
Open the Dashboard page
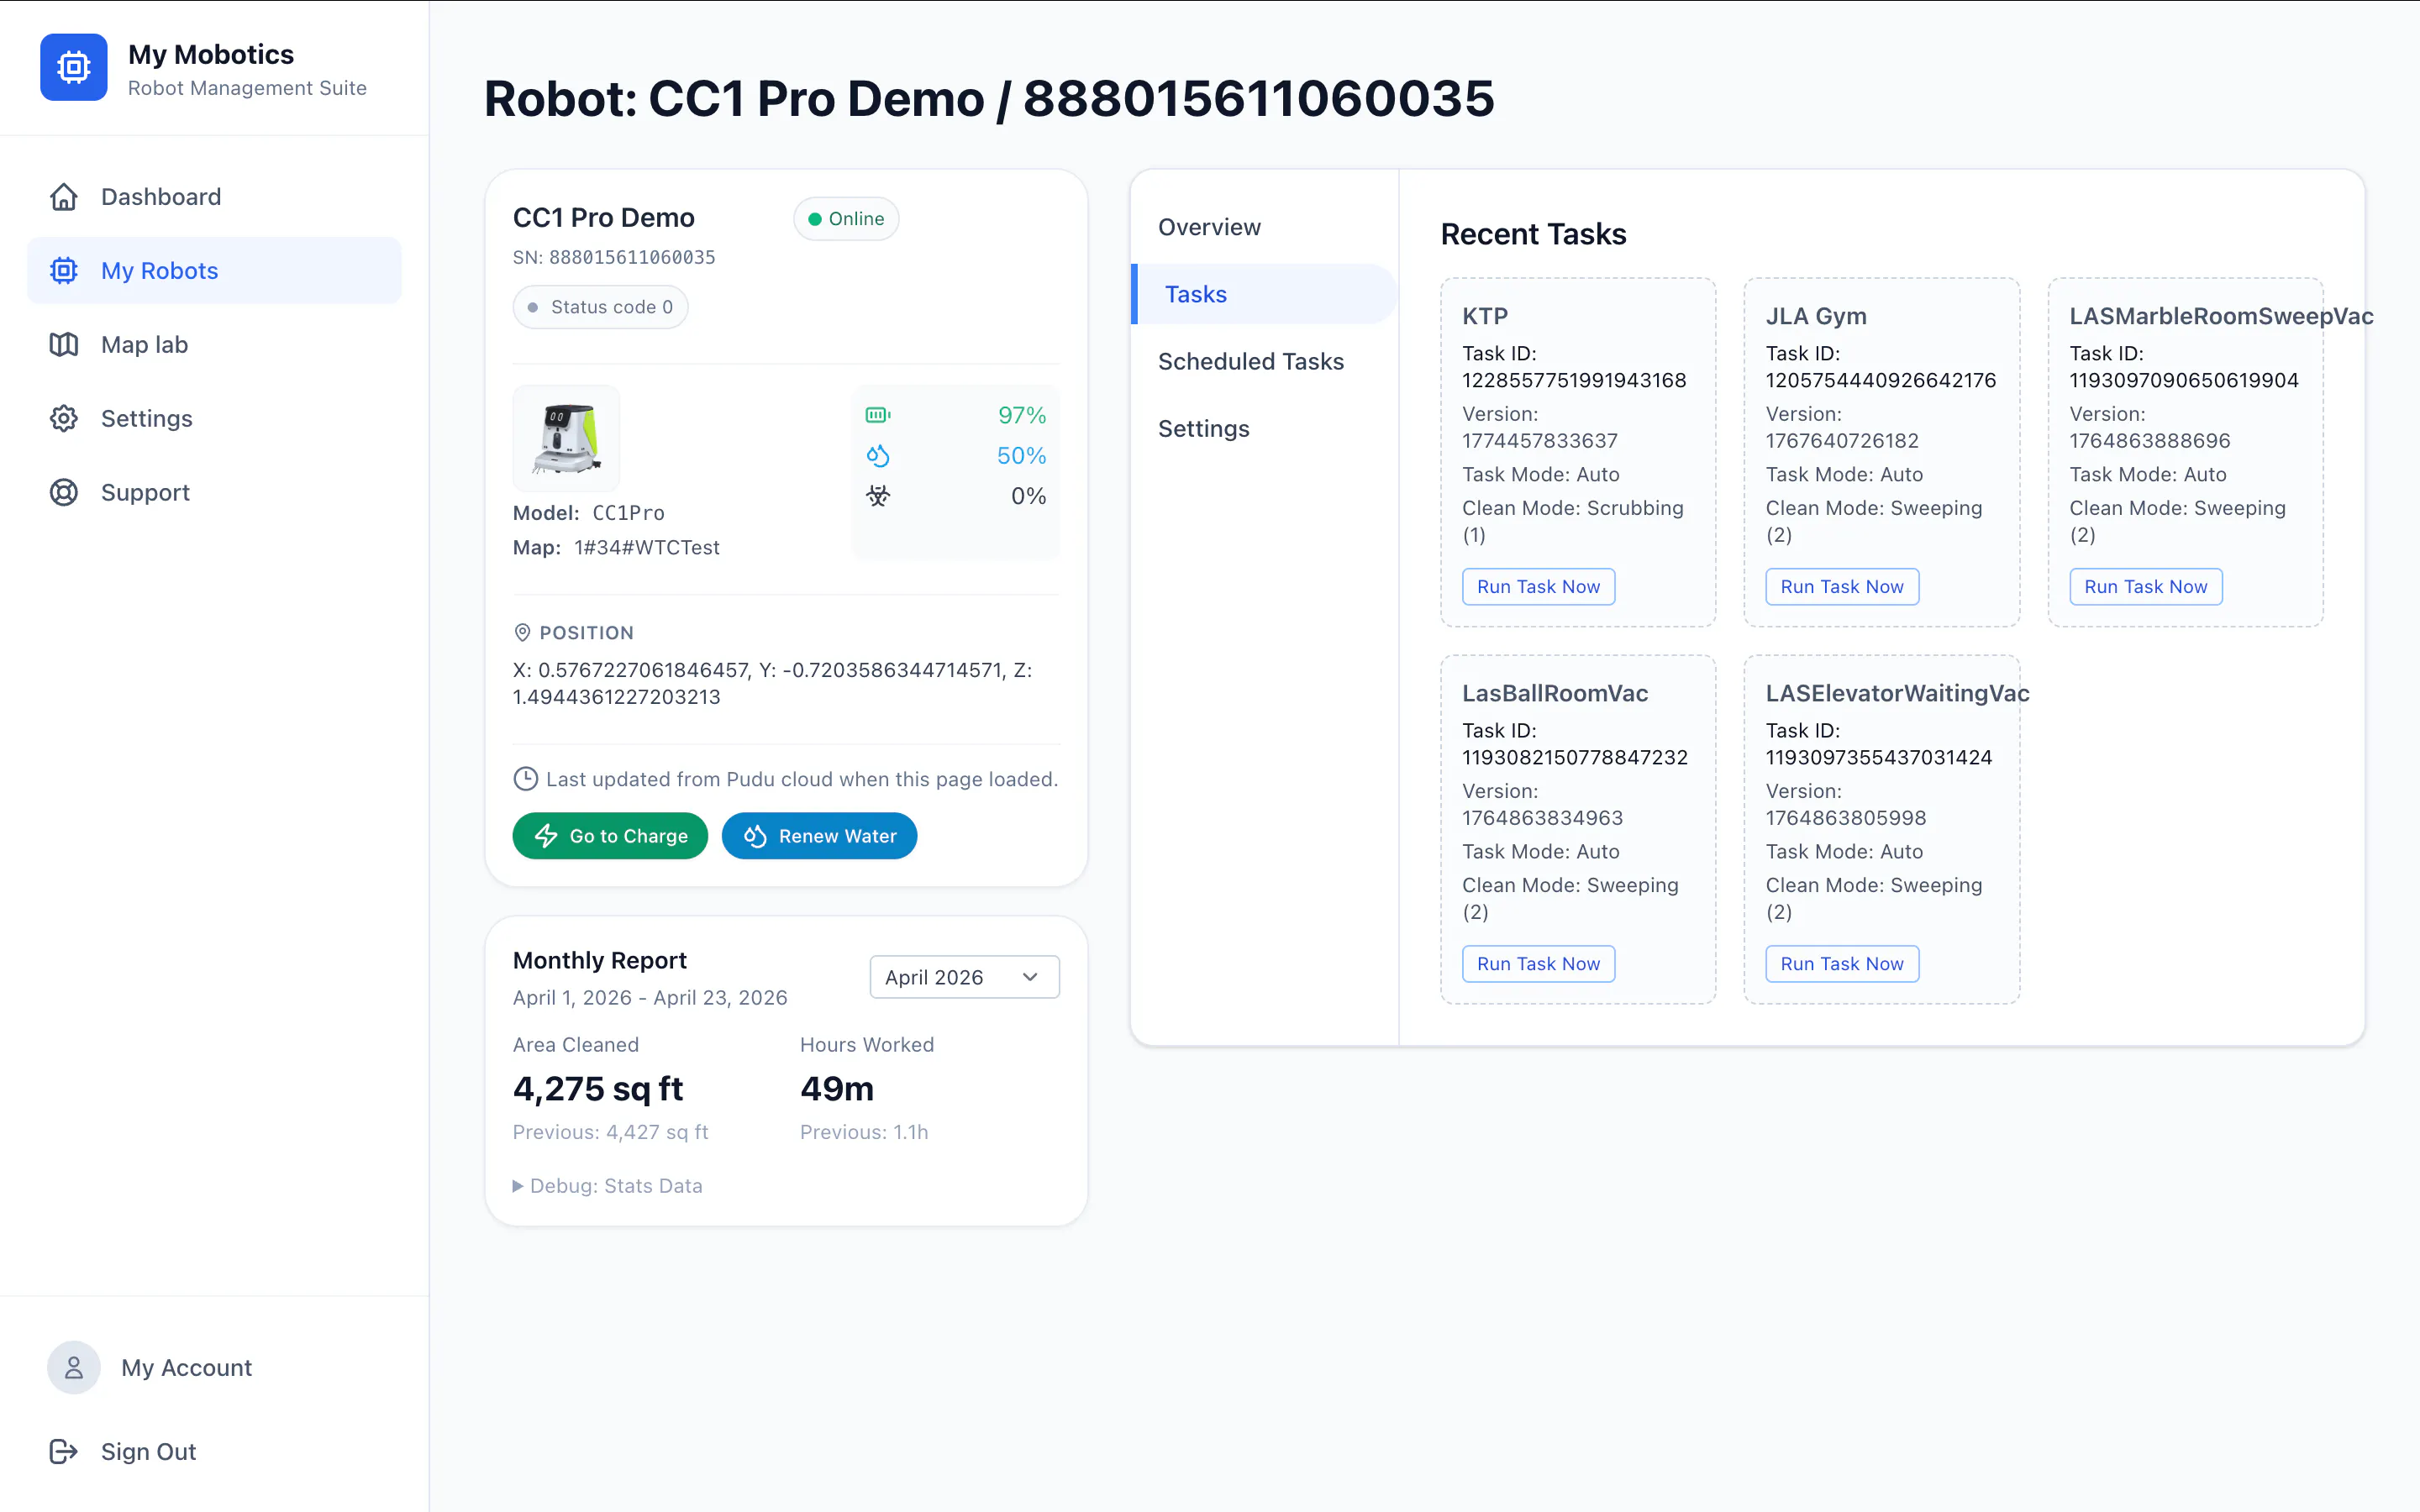pyautogui.click(x=214, y=197)
